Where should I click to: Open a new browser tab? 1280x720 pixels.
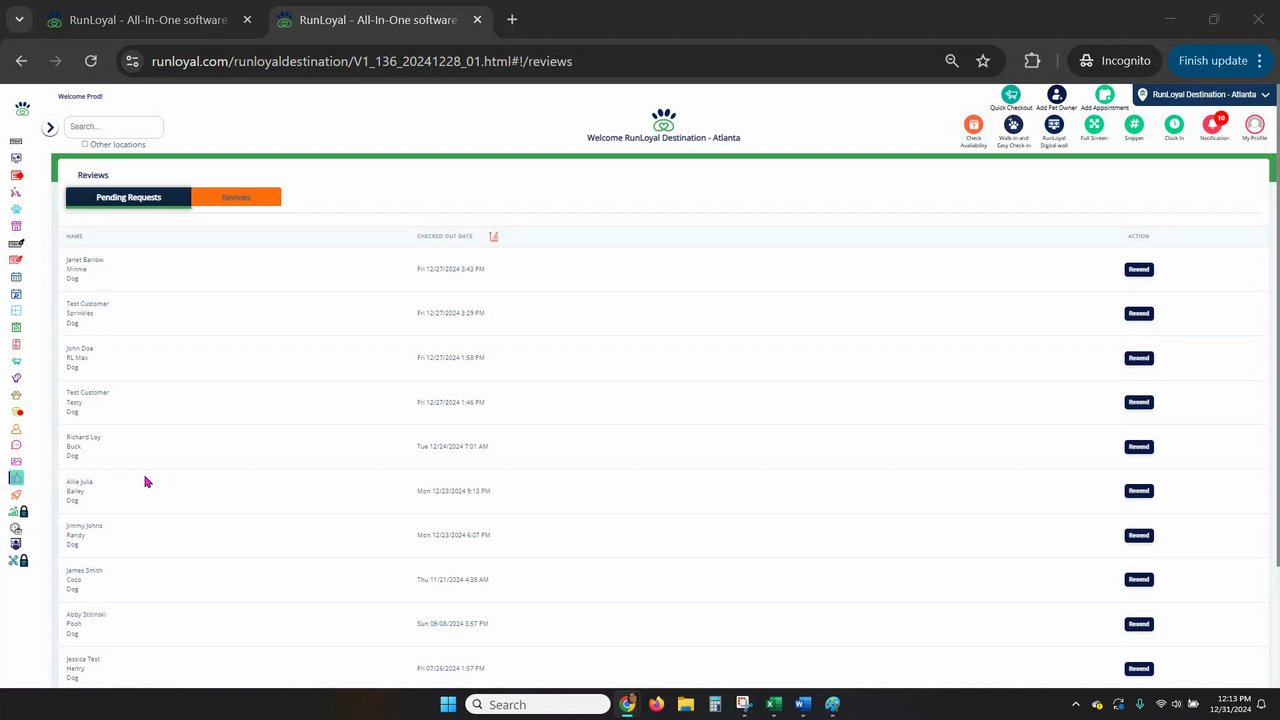point(512,19)
